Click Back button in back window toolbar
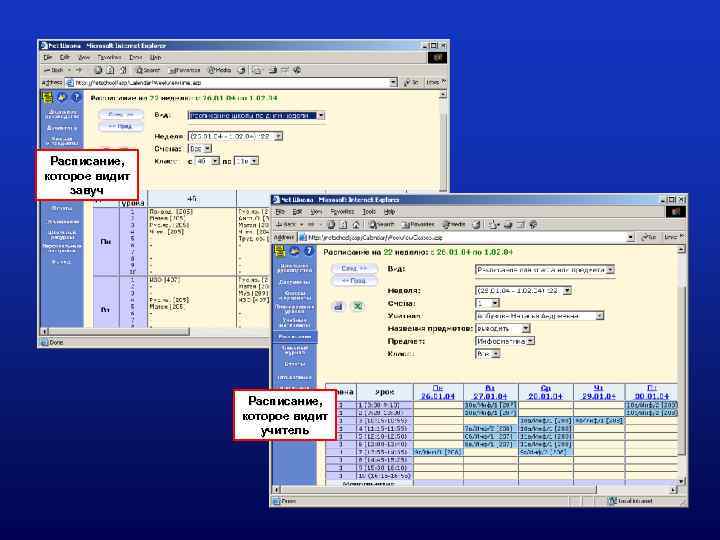This screenshot has width=720, height=540. (54, 70)
